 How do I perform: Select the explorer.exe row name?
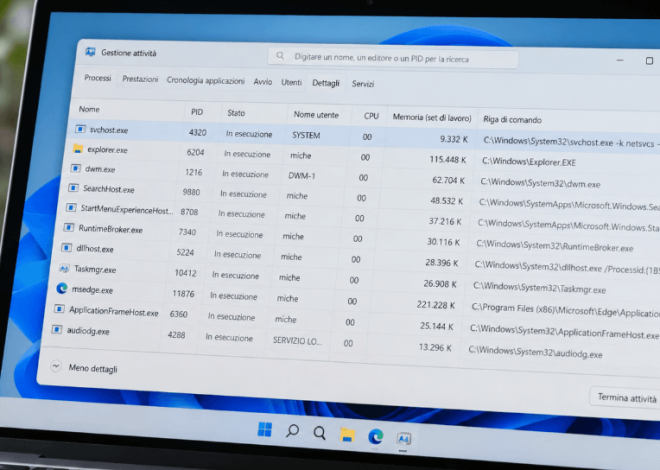click(107, 150)
